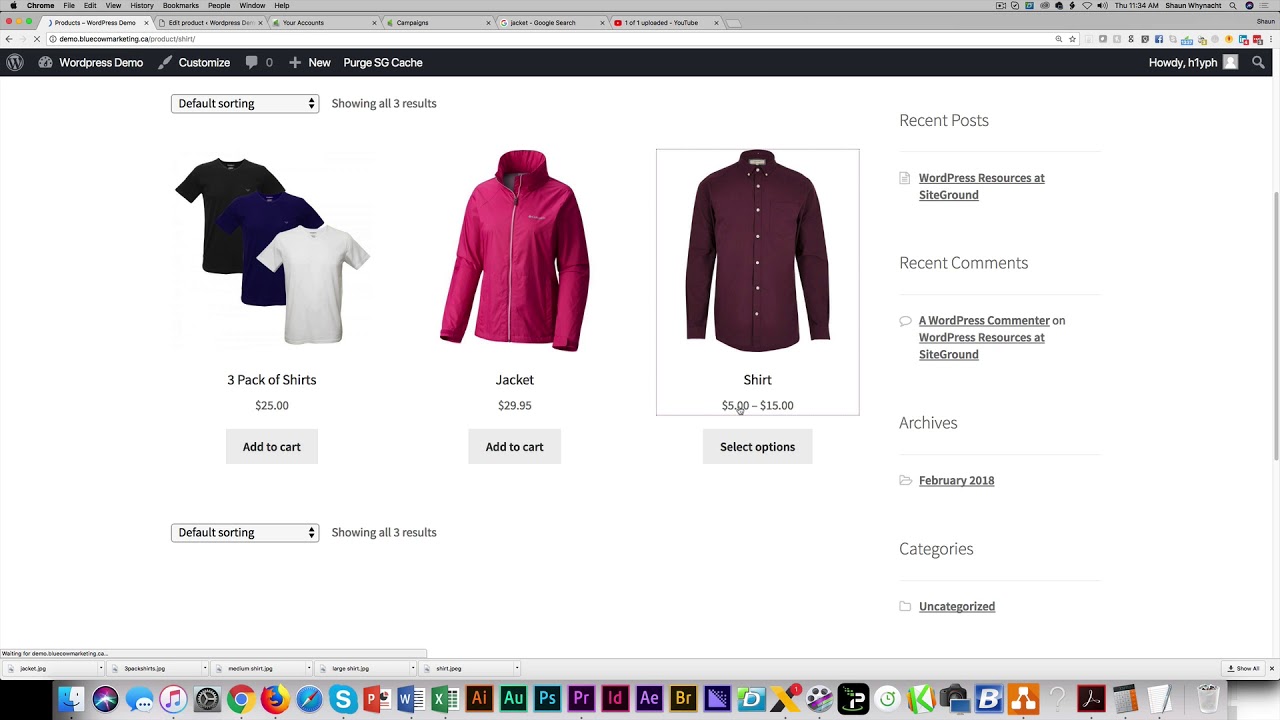
Task: Open iTunes from the dock
Action: (x=173, y=698)
